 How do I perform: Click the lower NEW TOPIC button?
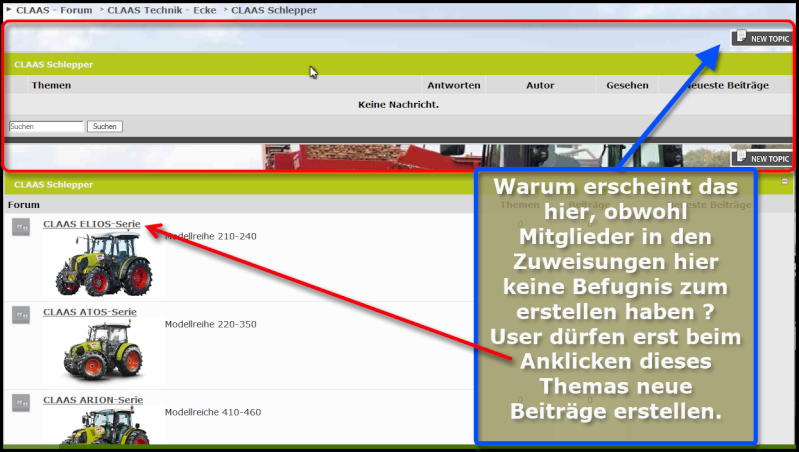click(x=762, y=158)
